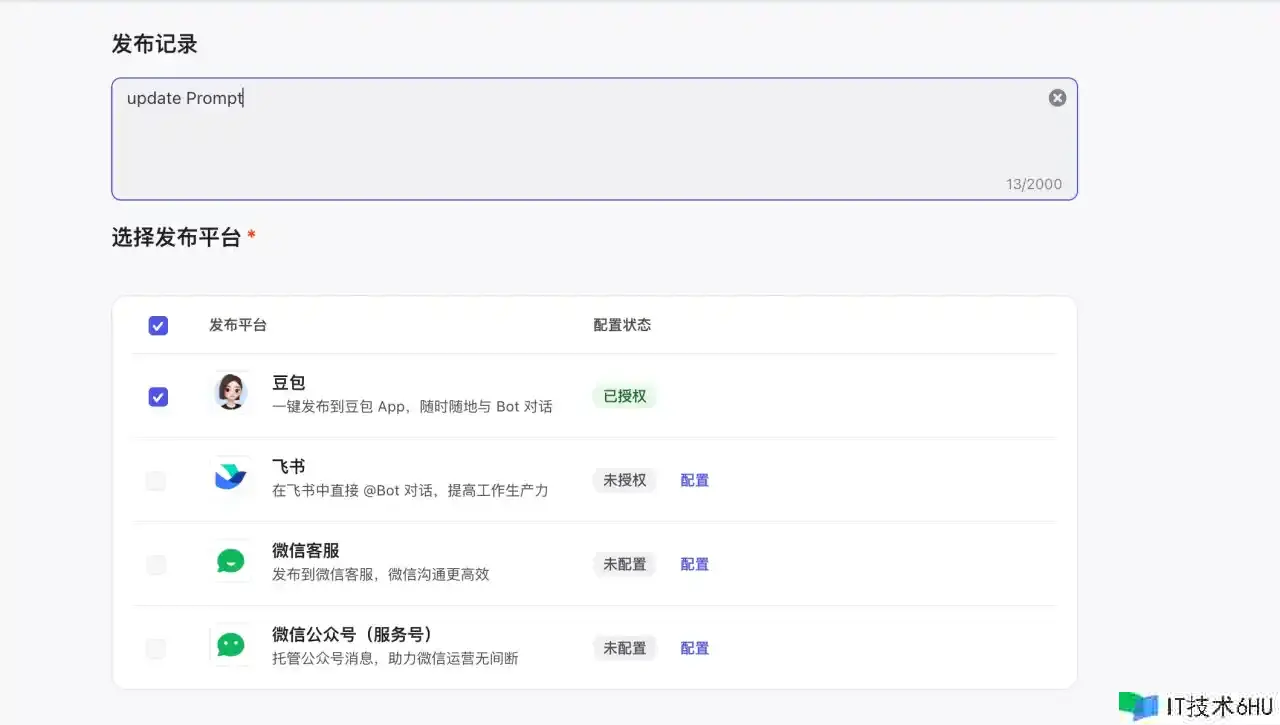This screenshot has height=725, width=1280.
Task: Check the 飞书 platform checkbox
Action: click(x=156, y=481)
